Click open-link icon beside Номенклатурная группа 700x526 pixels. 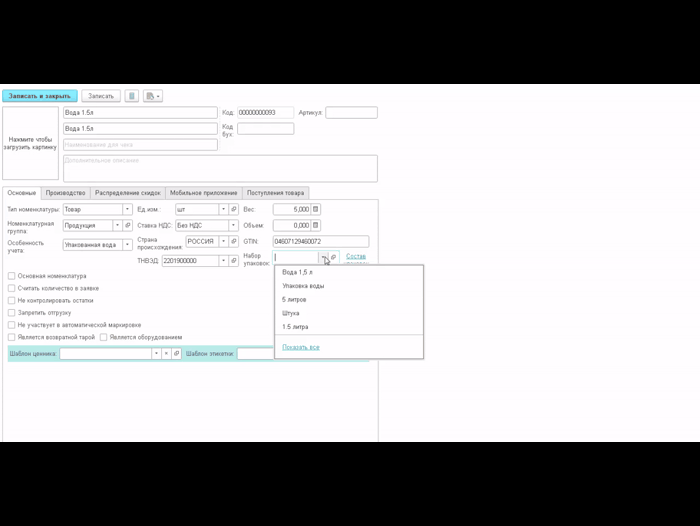(x=128, y=225)
